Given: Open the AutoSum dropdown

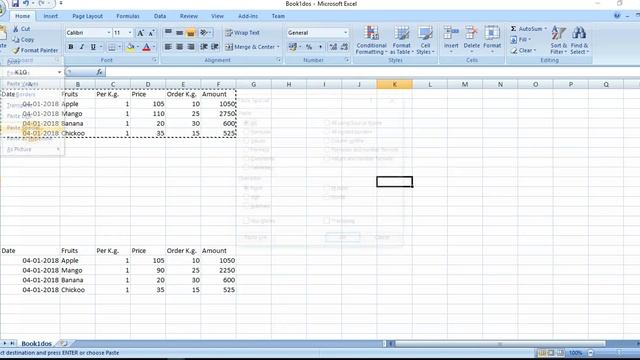Looking at the screenshot, I should (x=528, y=29).
